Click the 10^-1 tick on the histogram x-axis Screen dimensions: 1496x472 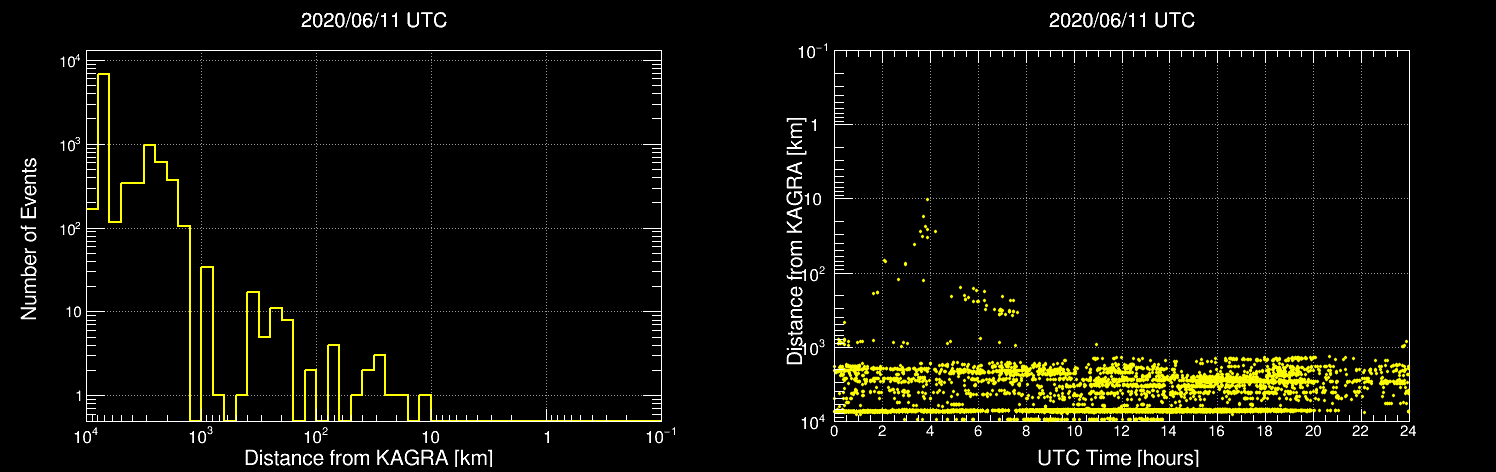coord(661,437)
